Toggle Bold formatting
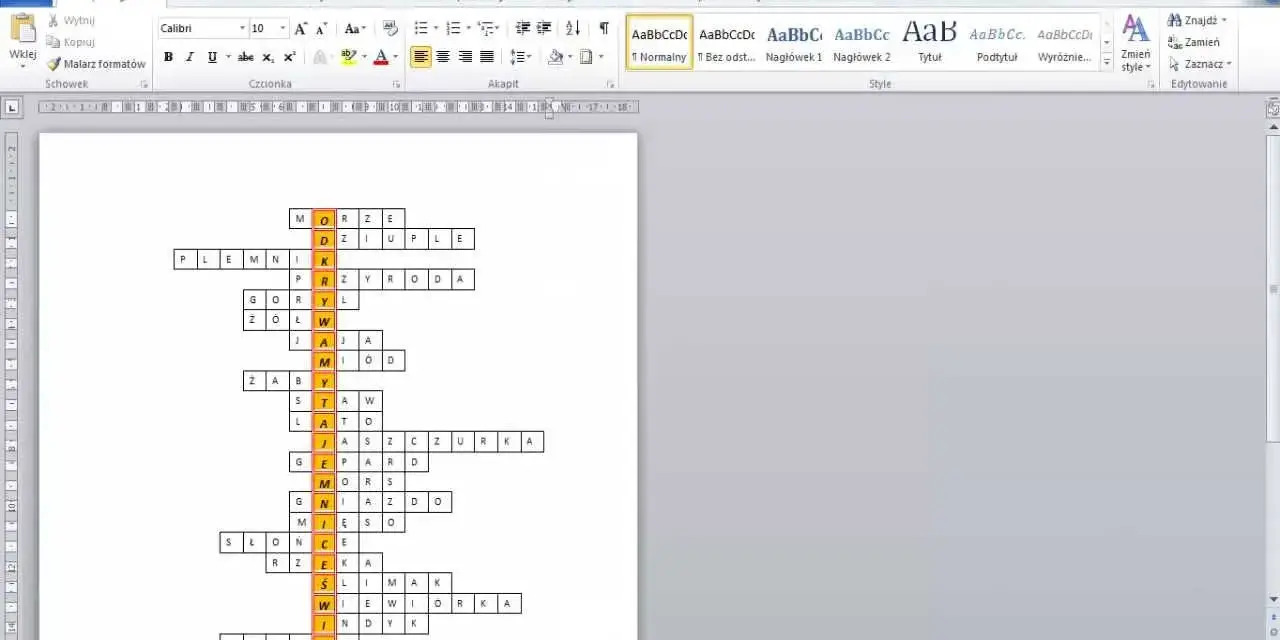The image size is (1280, 640). coord(168,57)
